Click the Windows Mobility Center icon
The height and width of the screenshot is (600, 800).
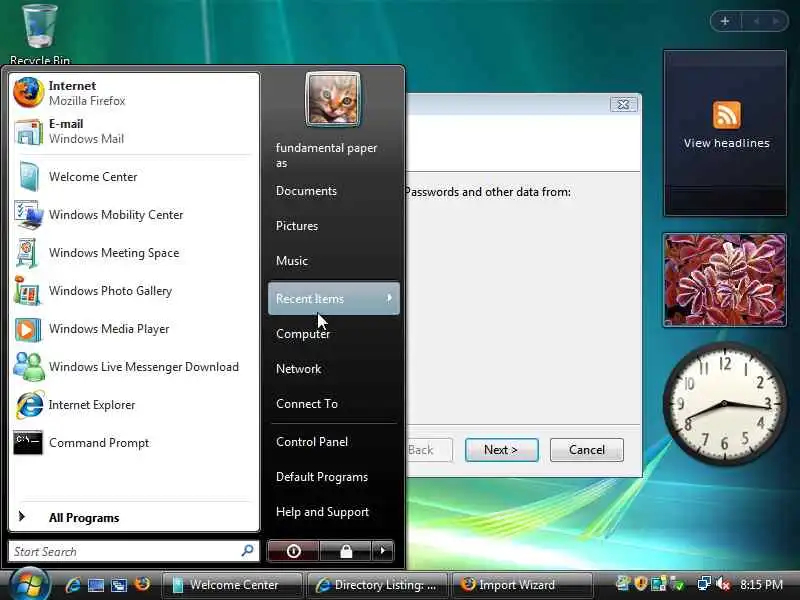pyautogui.click(x=29, y=215)
